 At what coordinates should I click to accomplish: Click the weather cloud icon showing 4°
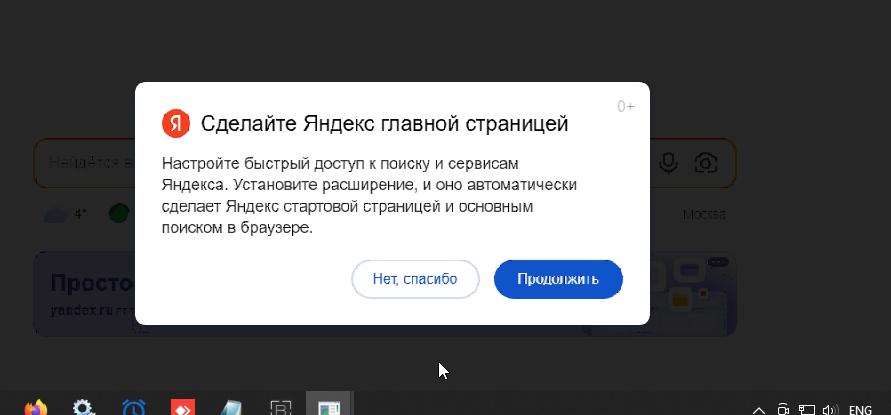pos(56,215)
